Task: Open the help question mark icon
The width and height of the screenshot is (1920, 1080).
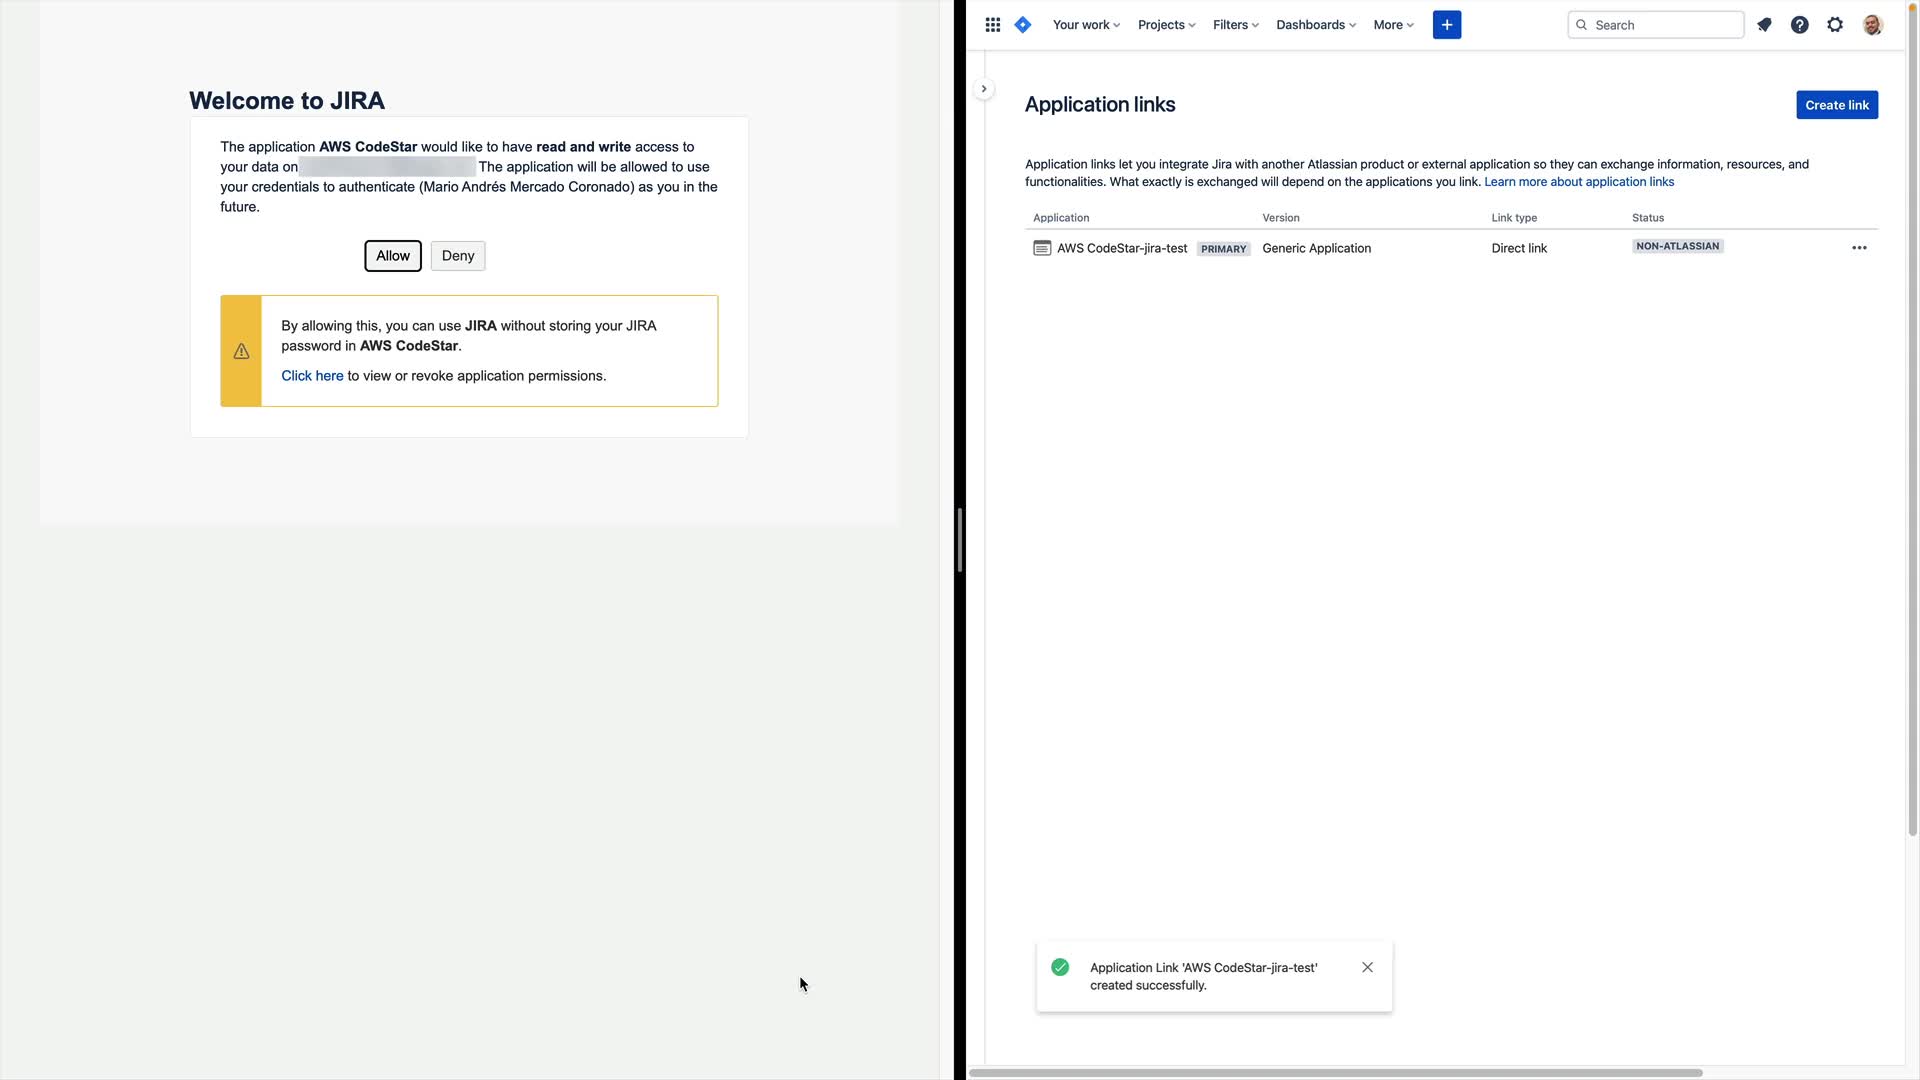Action: click(1799, 25)
